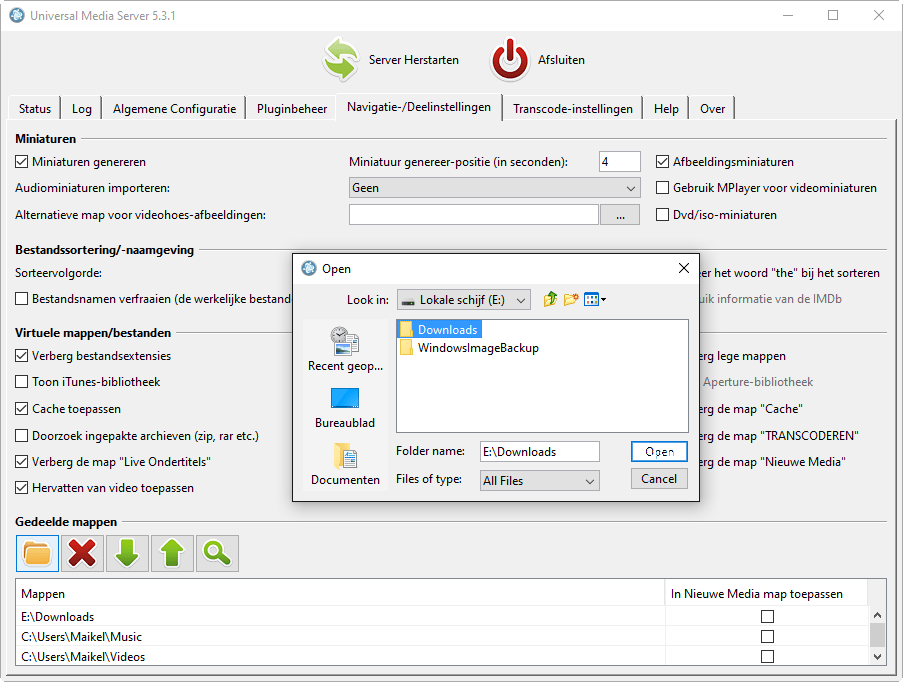Enable Bestandsnamen verfraaien checkbox

pyautogui.click(x=21, y=299)
